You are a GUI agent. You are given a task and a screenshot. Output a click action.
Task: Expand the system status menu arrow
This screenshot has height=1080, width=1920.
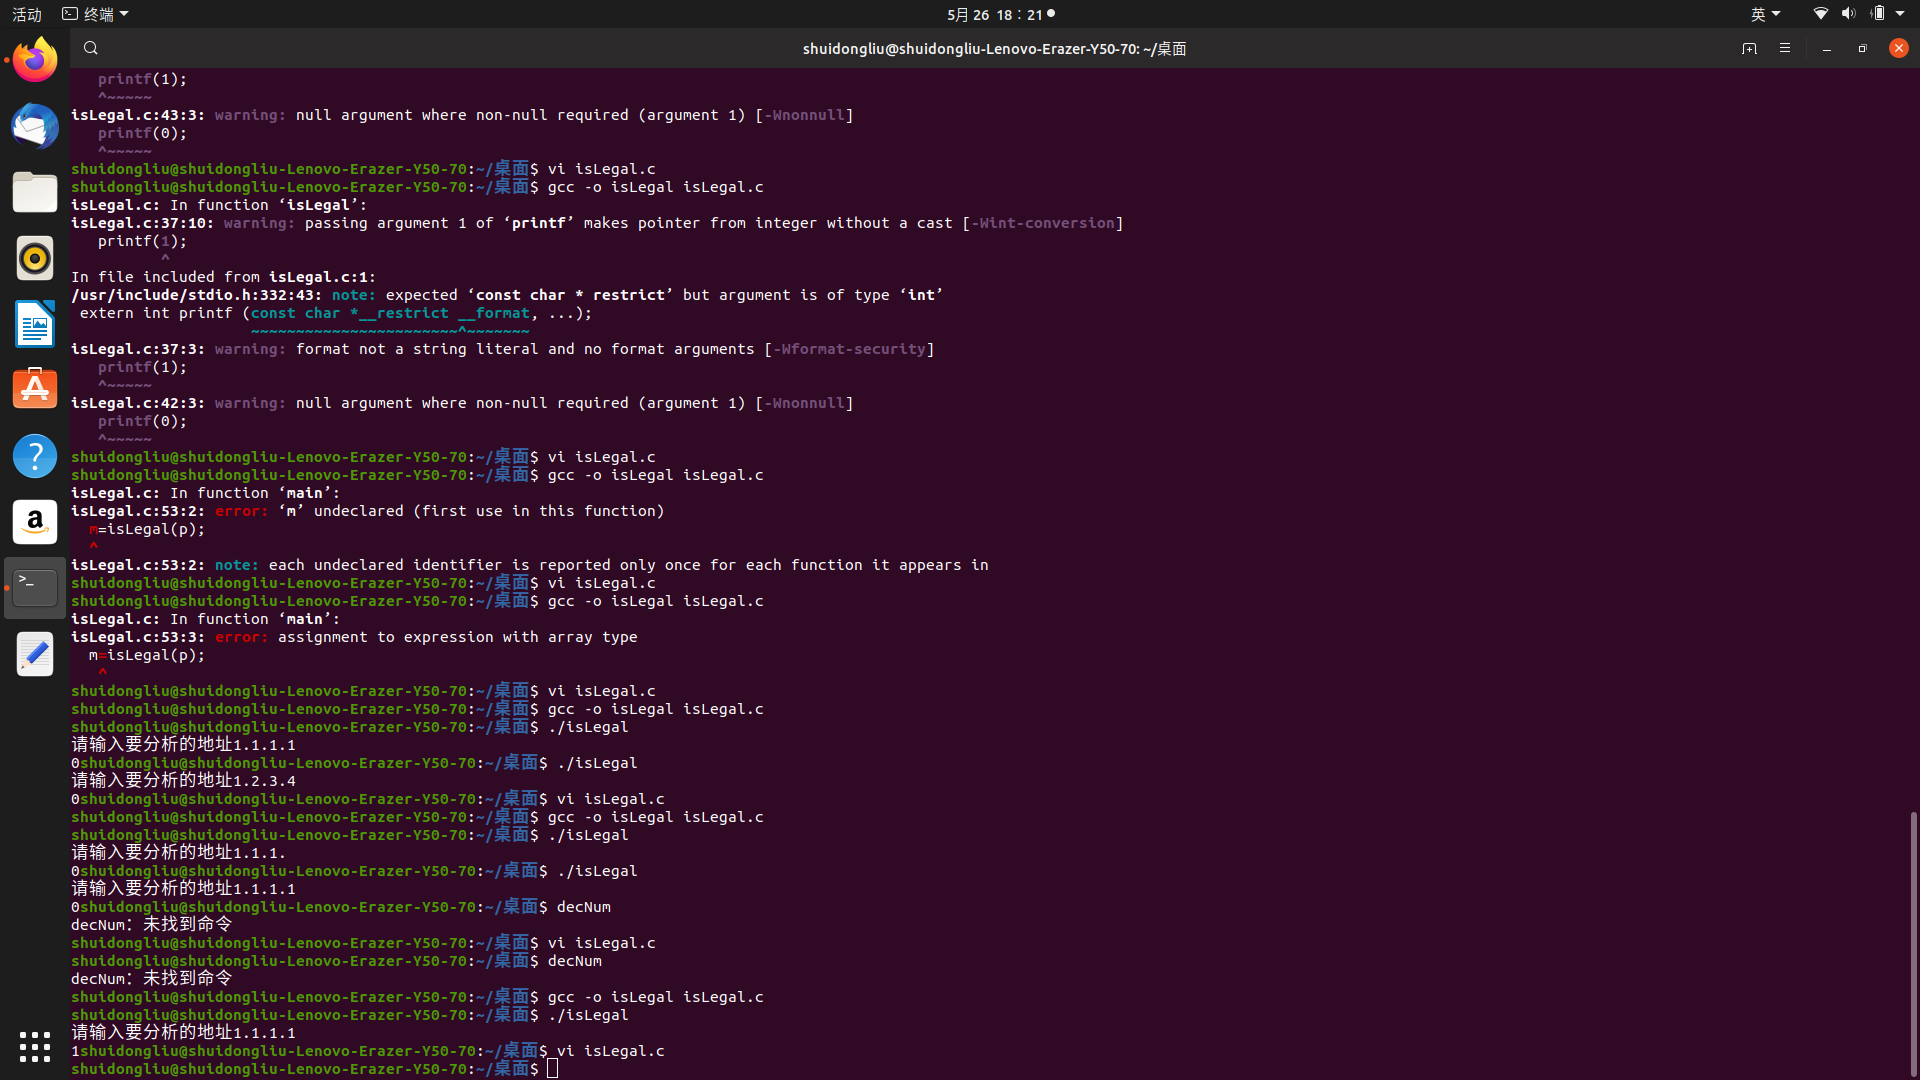point(1900,14)
